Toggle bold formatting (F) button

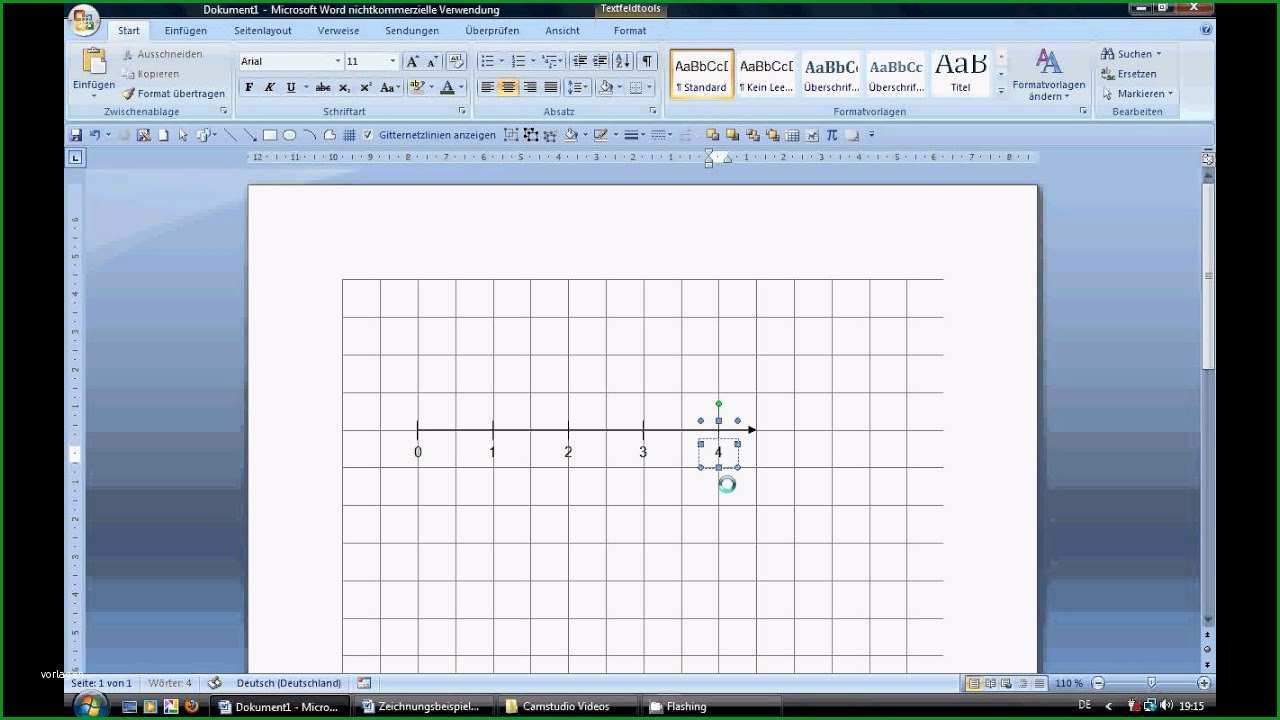pyautogui.click(x=249, y=88)
